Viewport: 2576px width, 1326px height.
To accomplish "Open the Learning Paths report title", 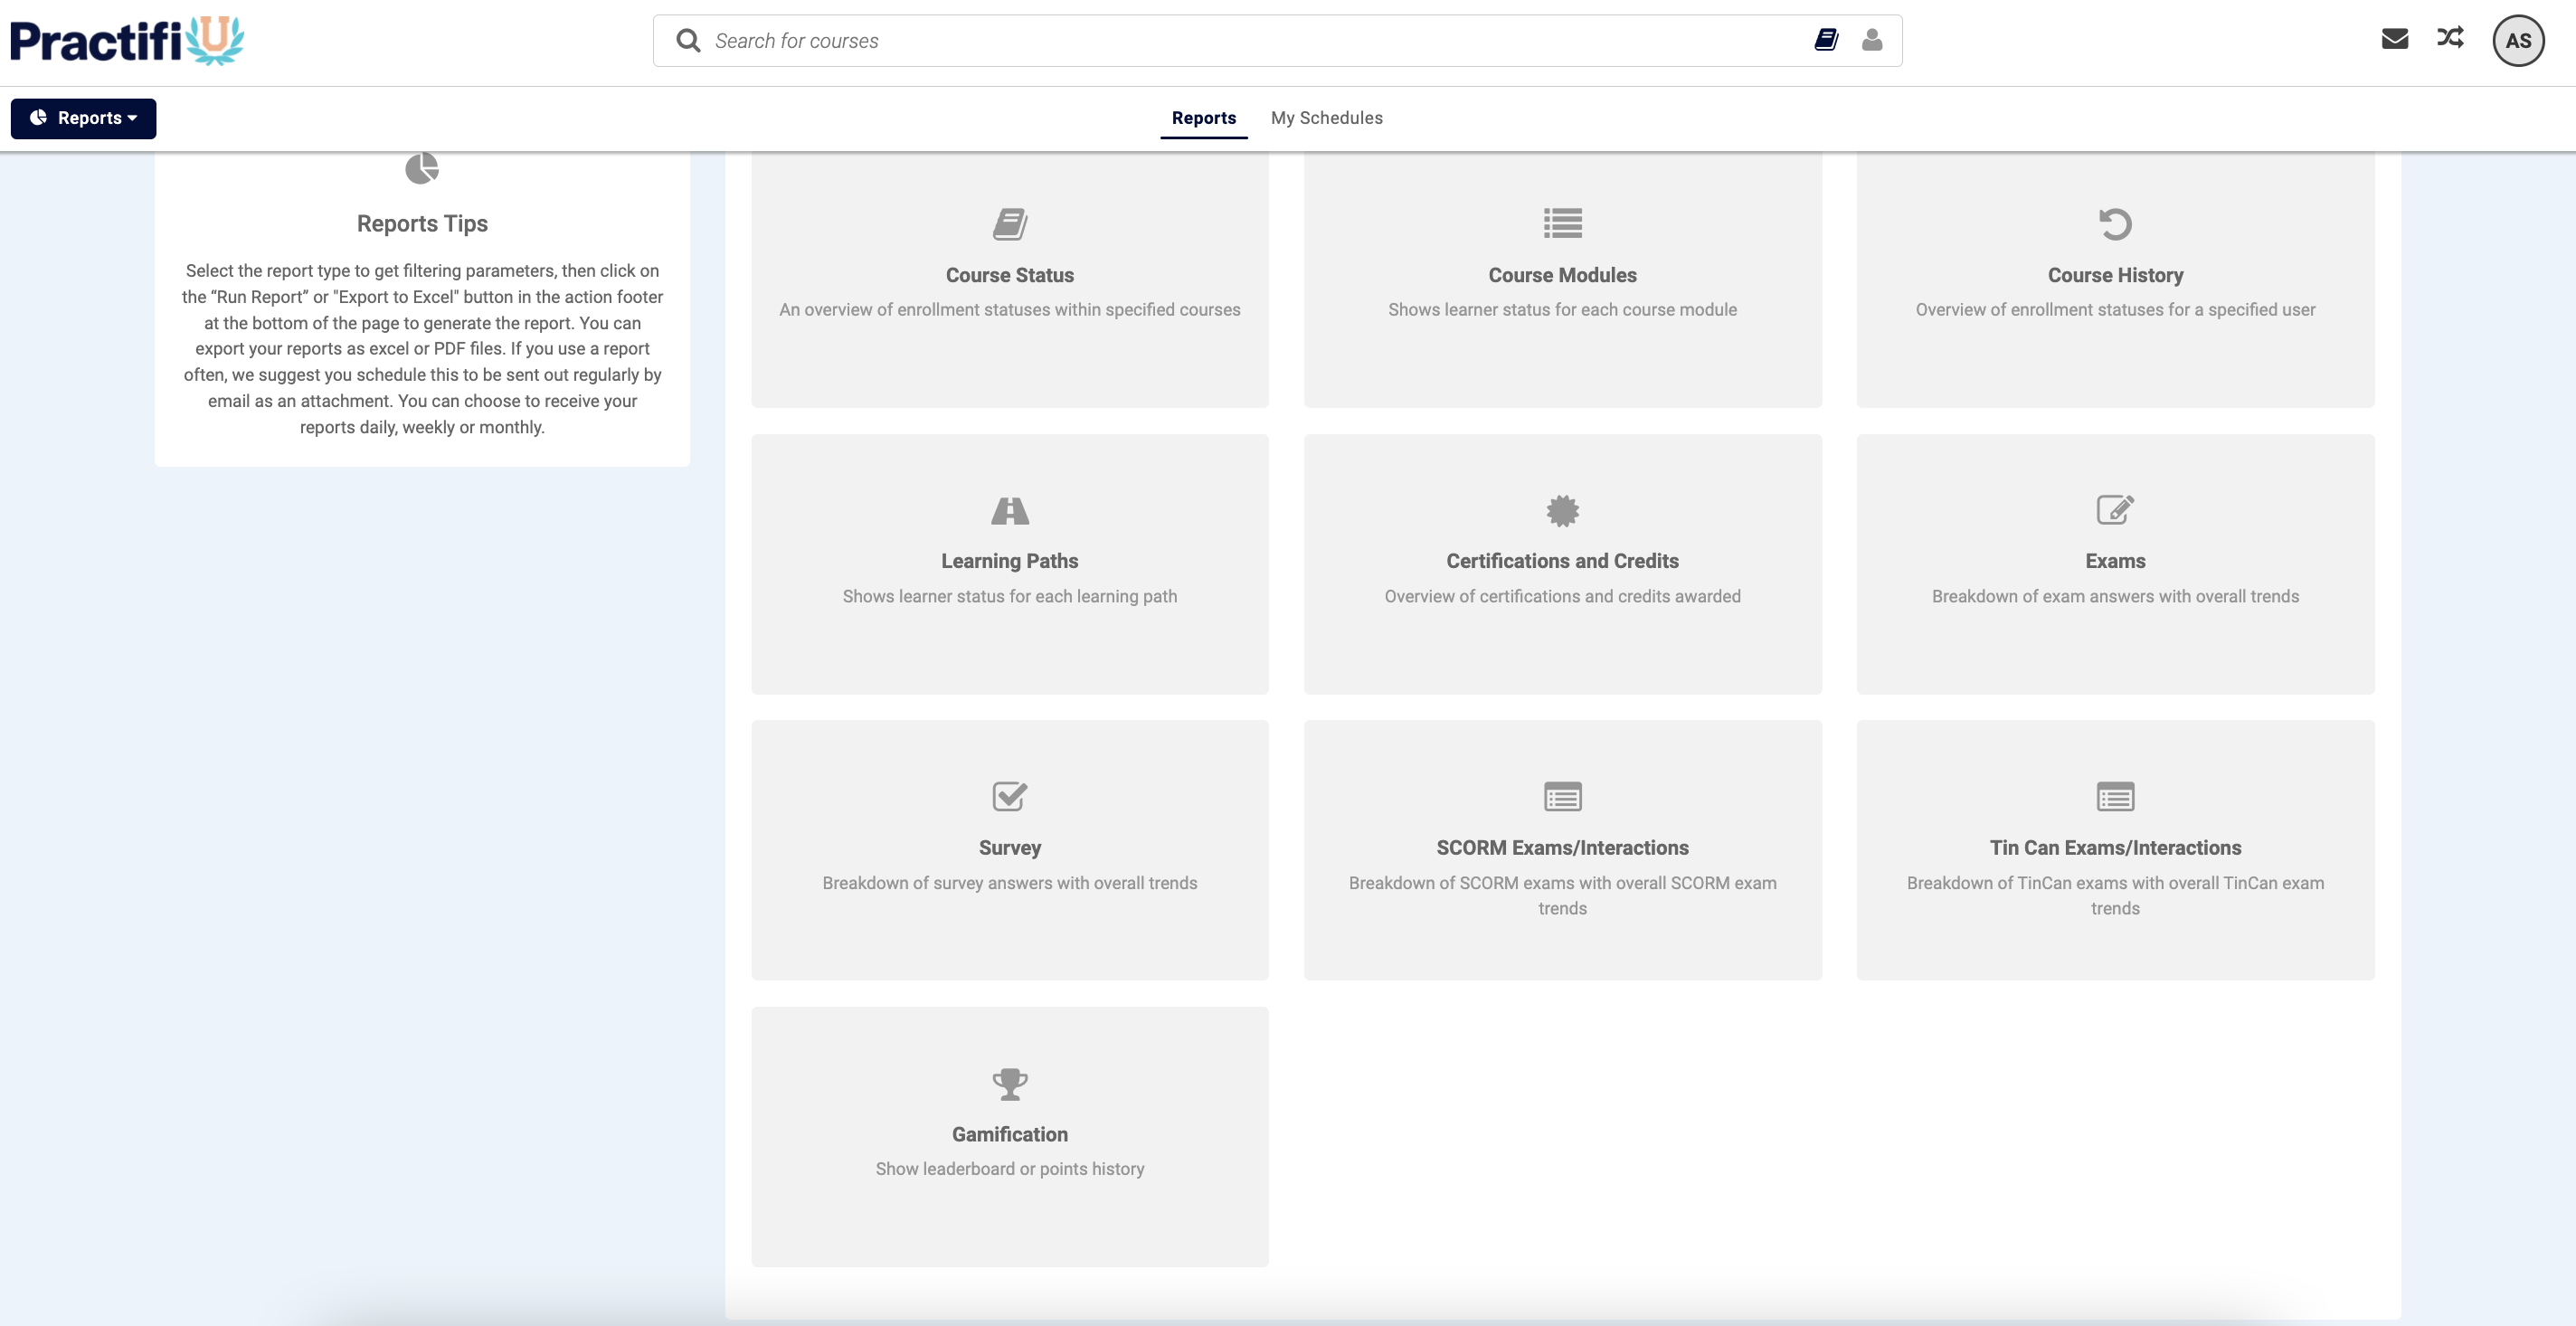I will (x=1010, y=561).
